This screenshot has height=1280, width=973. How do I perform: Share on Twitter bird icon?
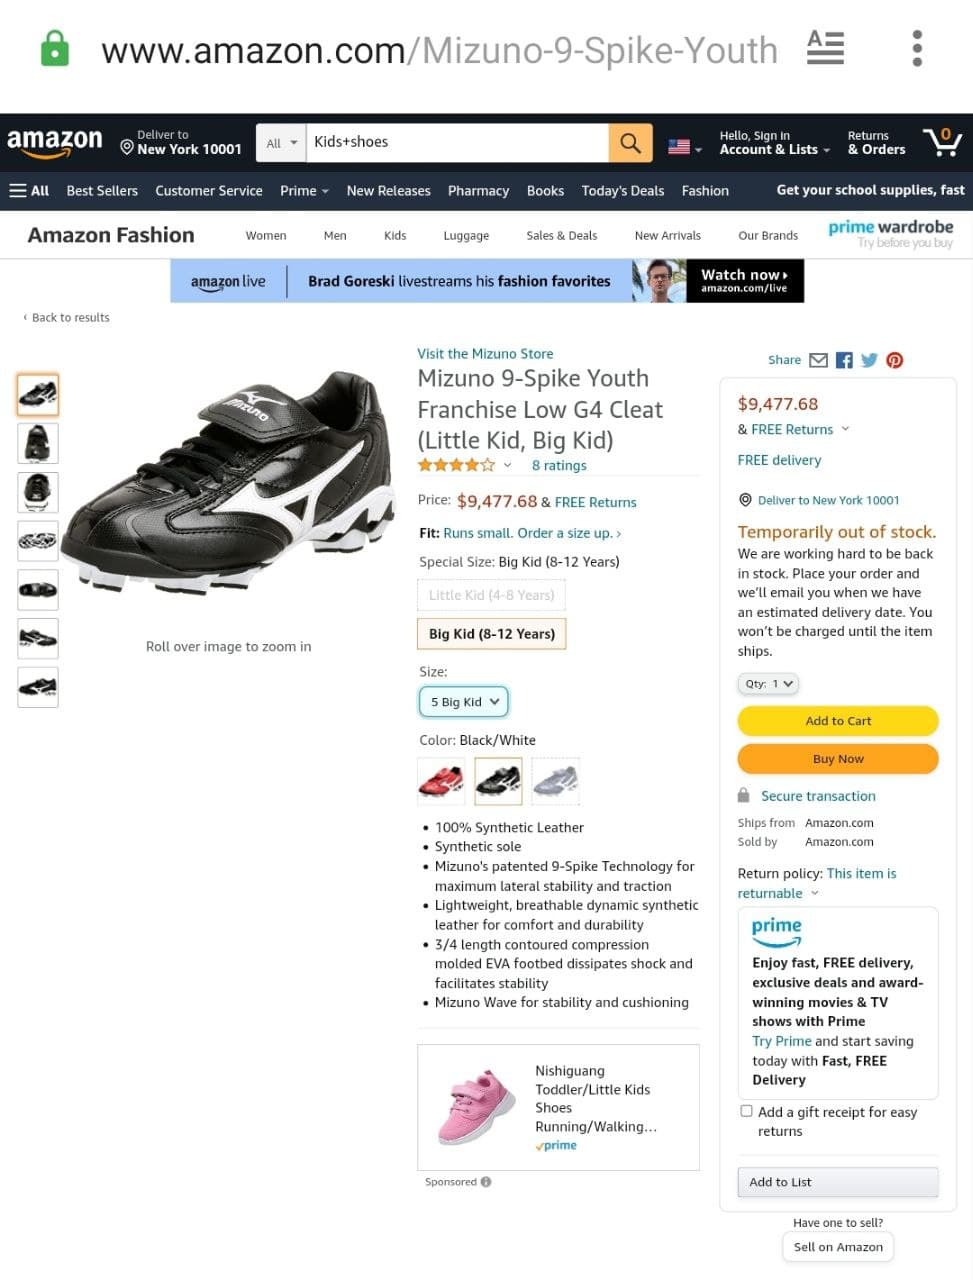[869, 360]
